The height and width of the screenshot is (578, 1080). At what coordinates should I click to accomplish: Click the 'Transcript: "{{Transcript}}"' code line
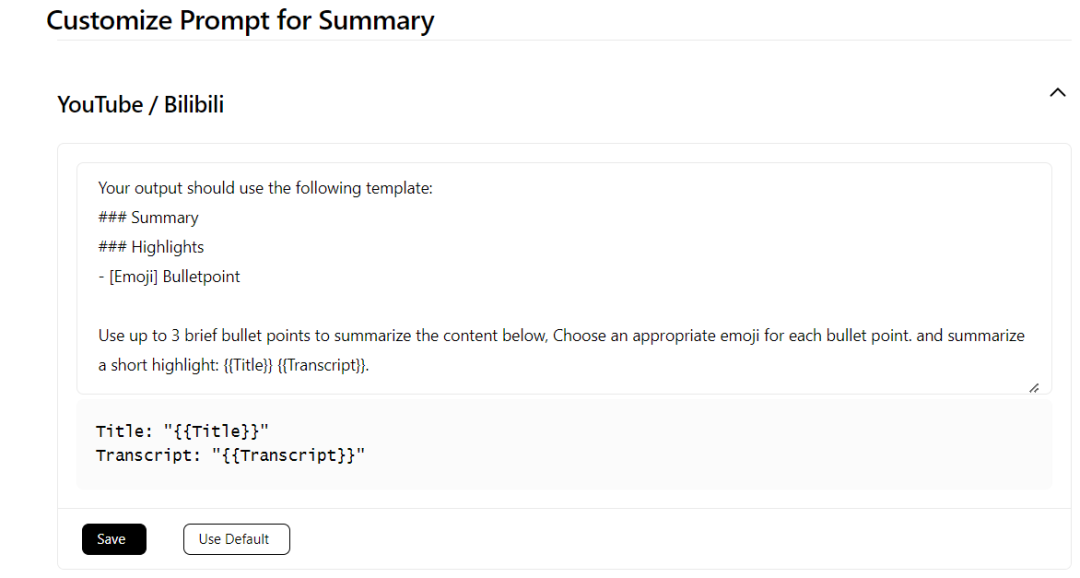(231, 455)
